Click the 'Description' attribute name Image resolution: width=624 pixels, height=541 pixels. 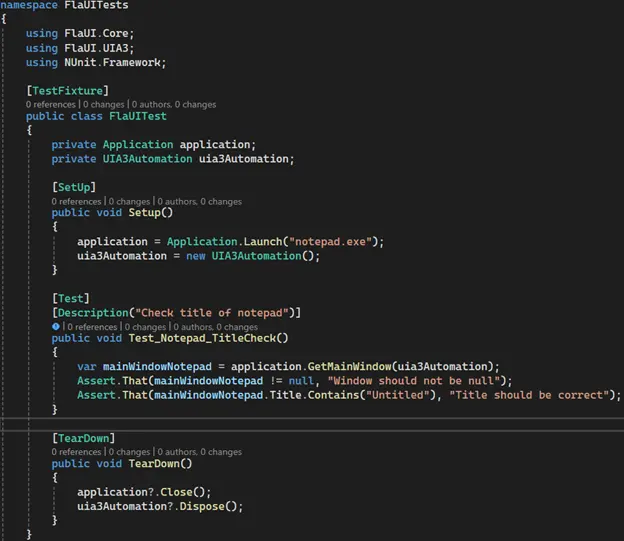click(93, 313)
